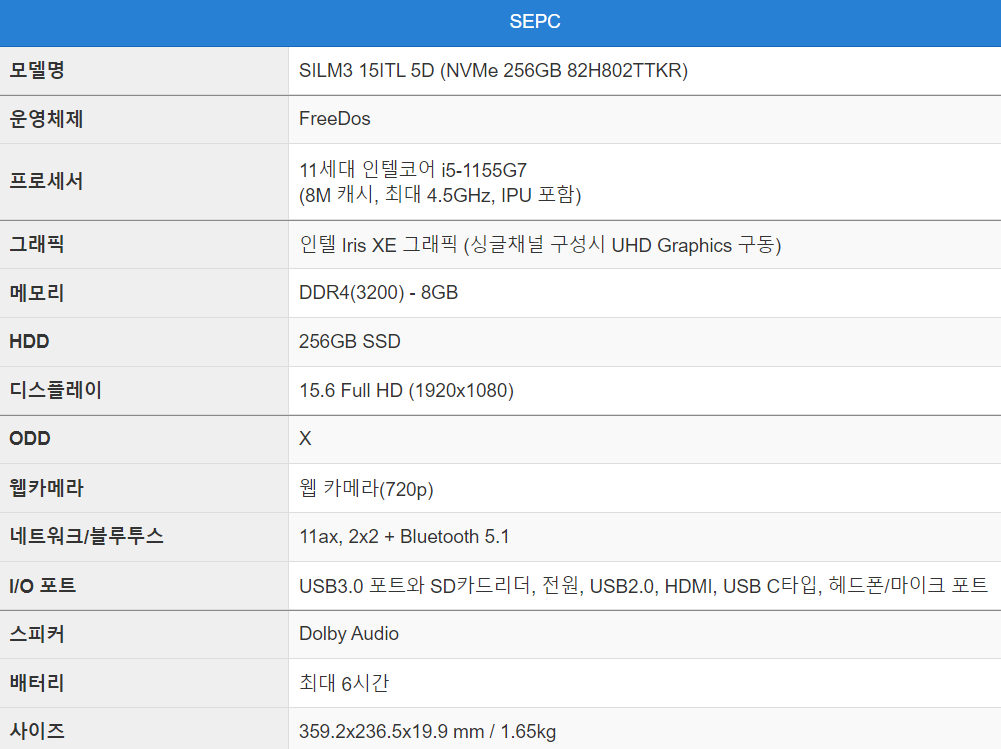Select the 11ax, 2x2 + Bluetooth 5.1 value
The image size is (1001, 749).
404,536
